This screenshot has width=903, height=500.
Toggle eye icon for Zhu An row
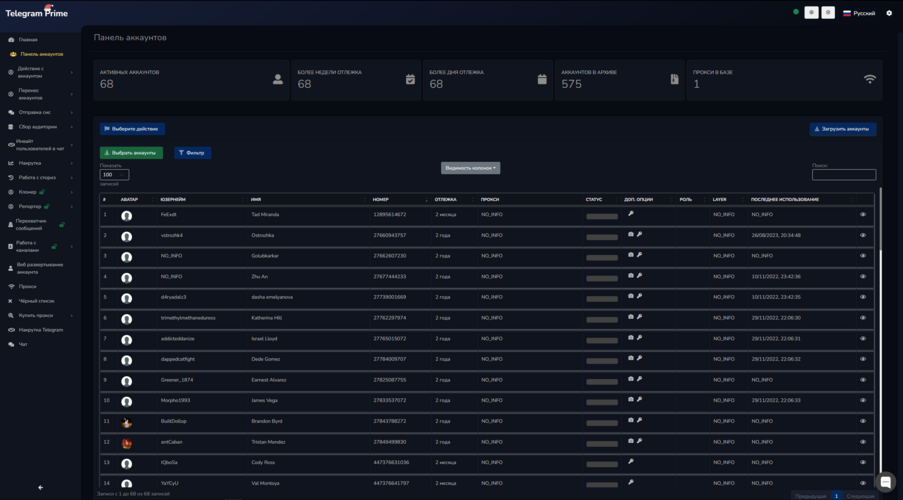[863, 277]
